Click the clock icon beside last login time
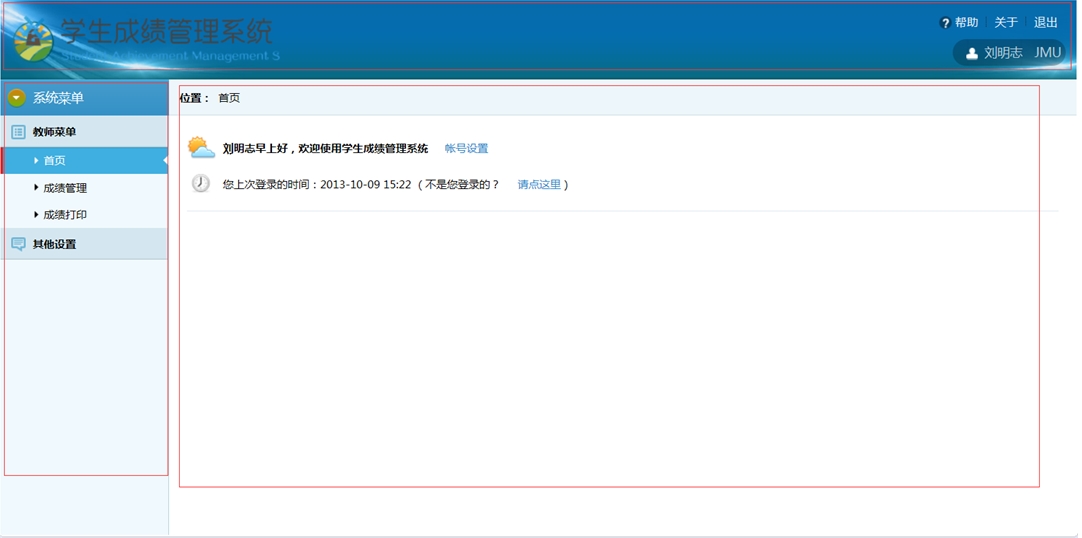 (201, 184)
